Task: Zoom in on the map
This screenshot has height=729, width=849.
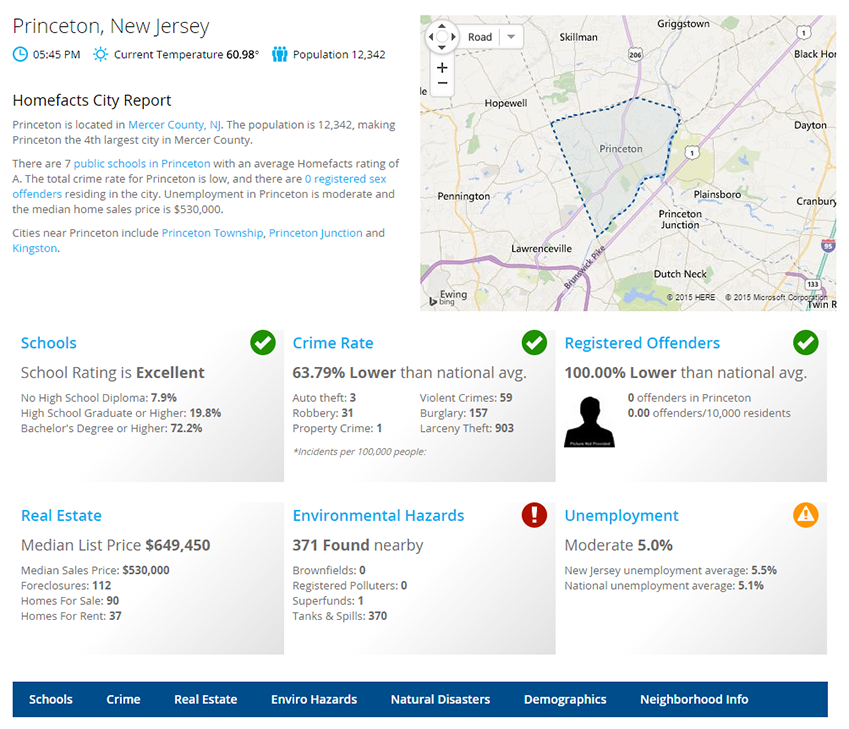Action: (x=442, y=67)
